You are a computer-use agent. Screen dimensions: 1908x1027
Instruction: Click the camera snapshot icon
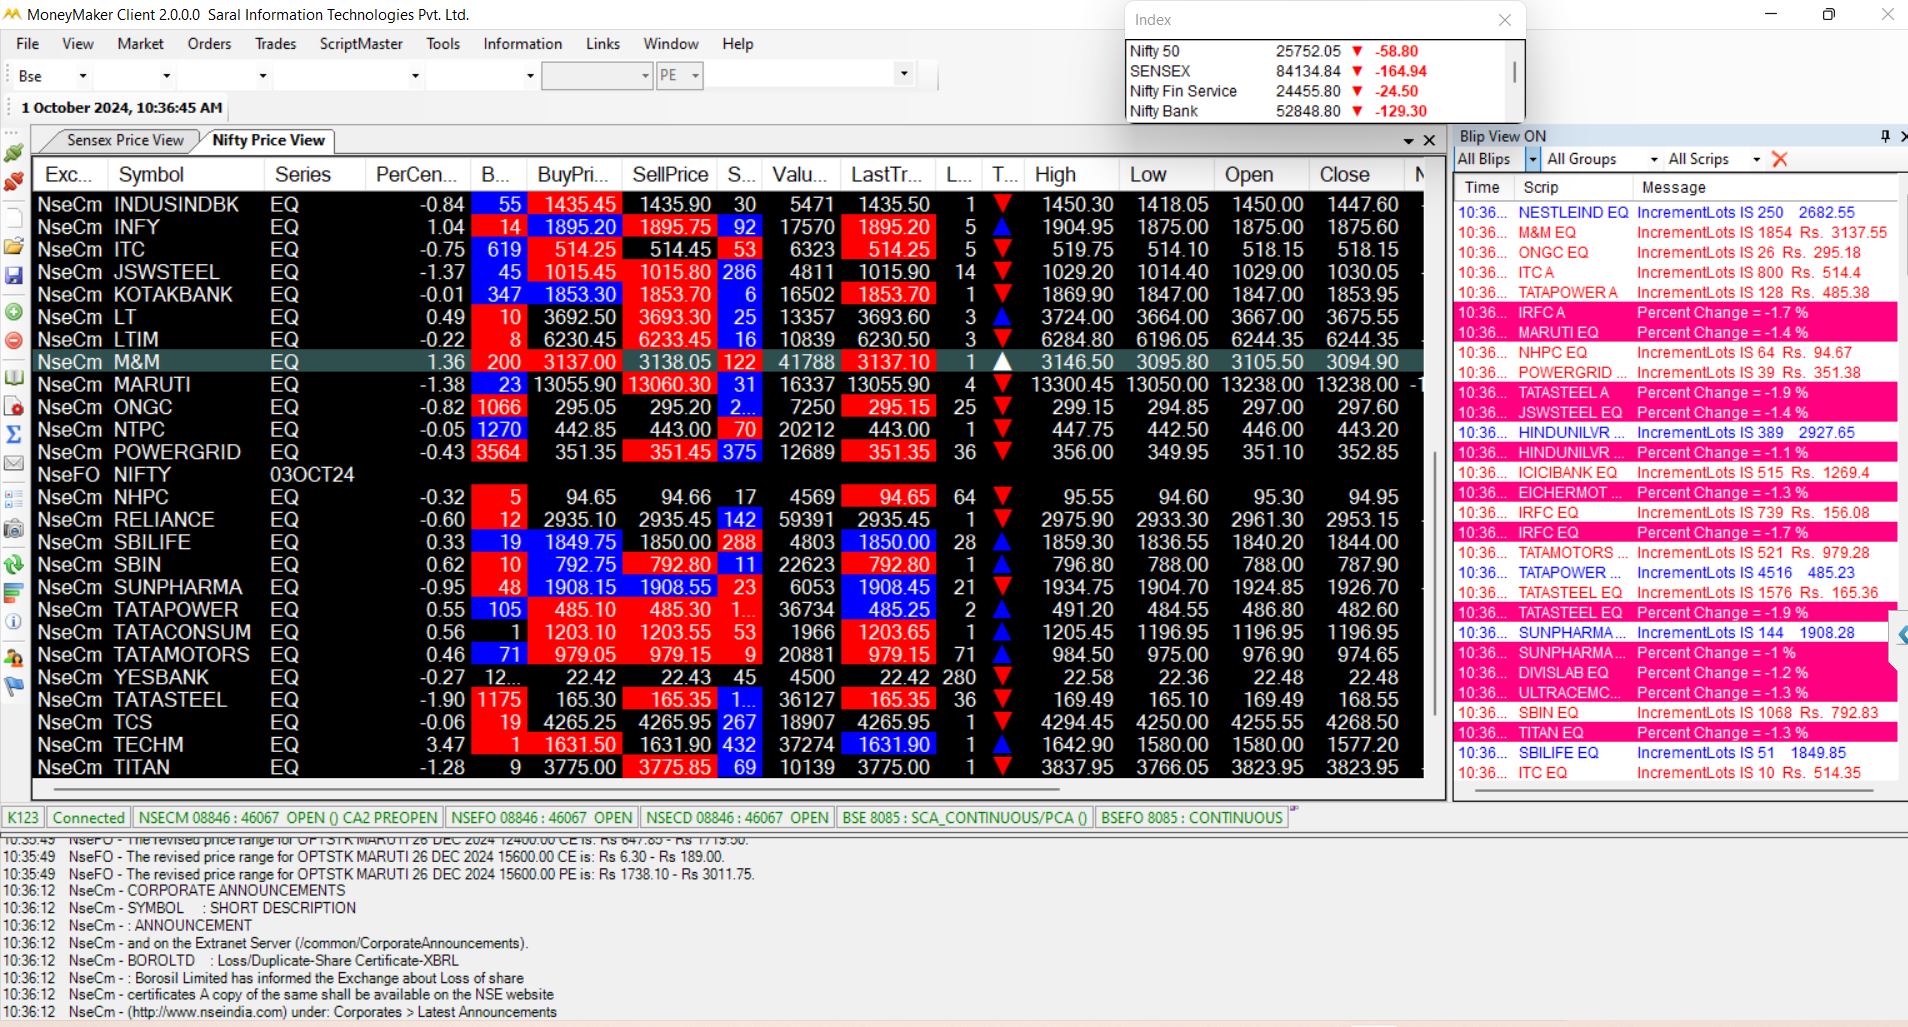(14, 528)
